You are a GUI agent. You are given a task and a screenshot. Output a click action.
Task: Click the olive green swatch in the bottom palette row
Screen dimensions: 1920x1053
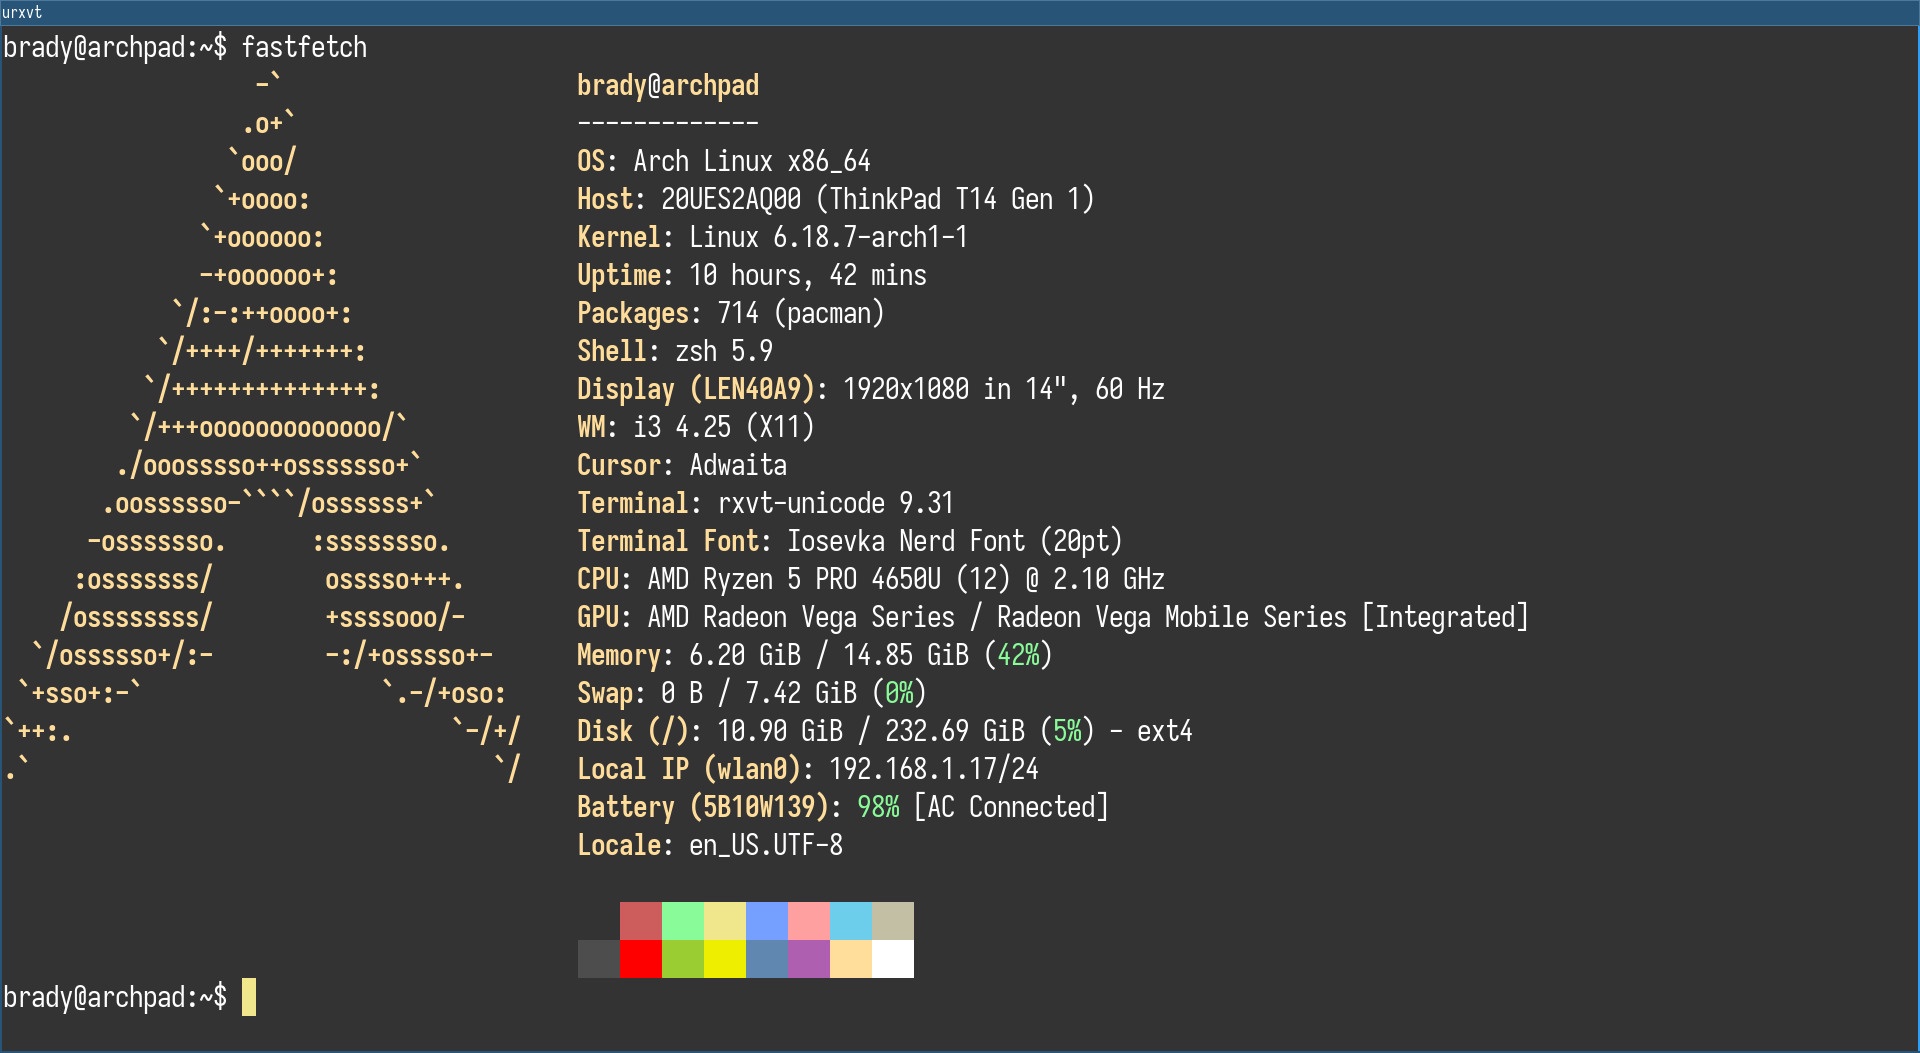click(683, 959)
